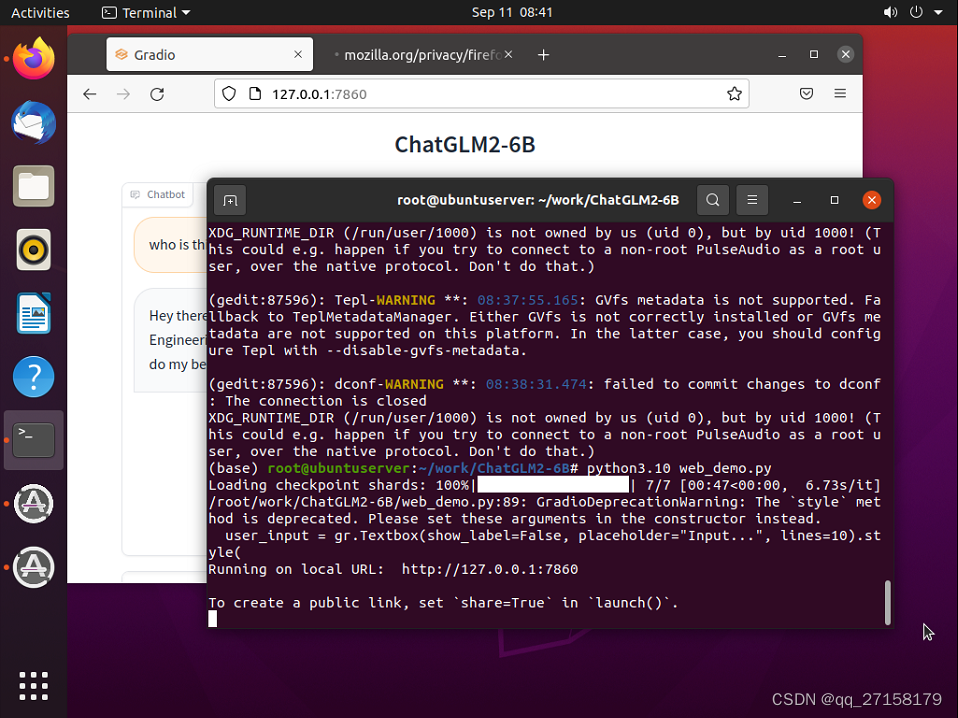The width and height of the screenshot is (958, 718).
Task: Select the Terminal icon in dock
Action: pos(34,440)
